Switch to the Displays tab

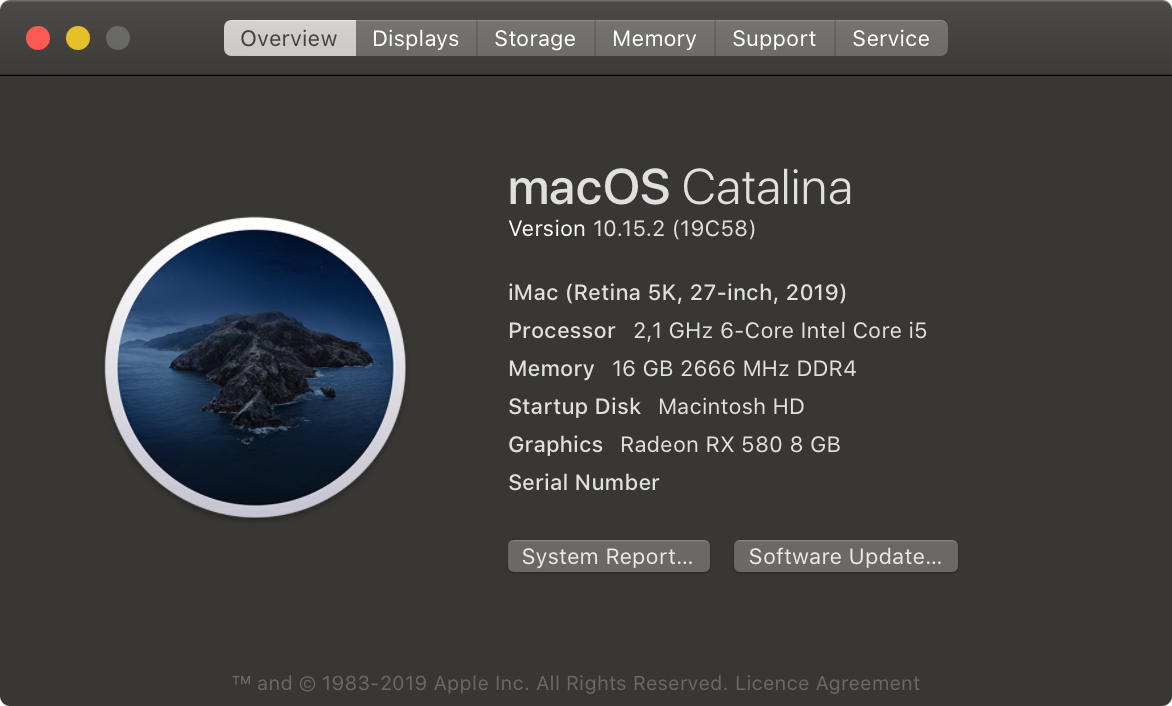(416, 38)
